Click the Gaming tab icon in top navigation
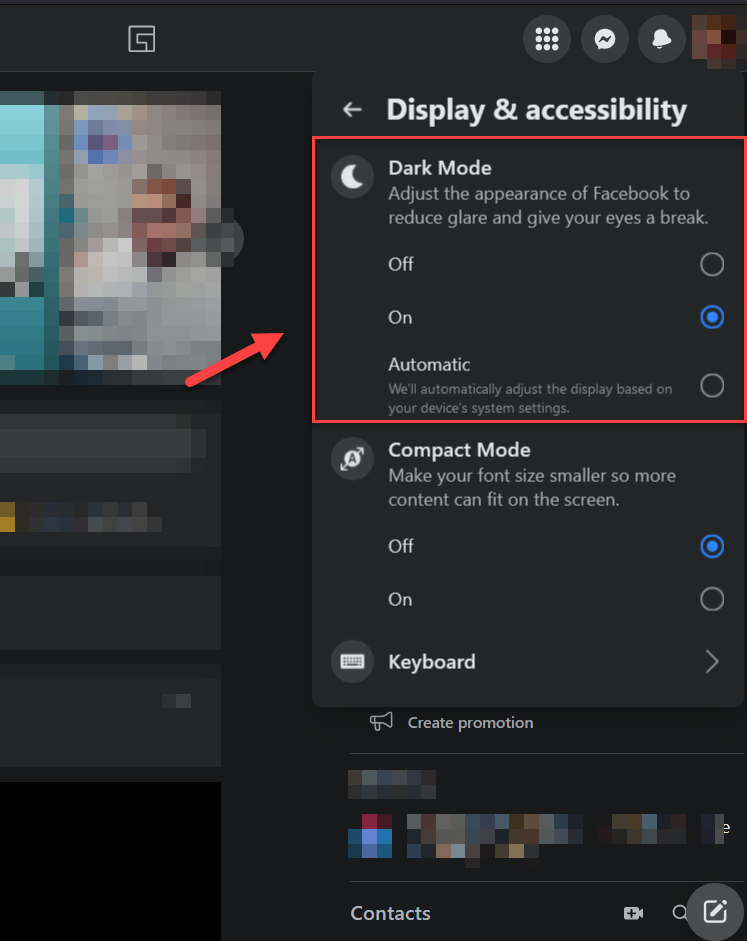This screenshot has height=941, width=747. tap(142, 40)
